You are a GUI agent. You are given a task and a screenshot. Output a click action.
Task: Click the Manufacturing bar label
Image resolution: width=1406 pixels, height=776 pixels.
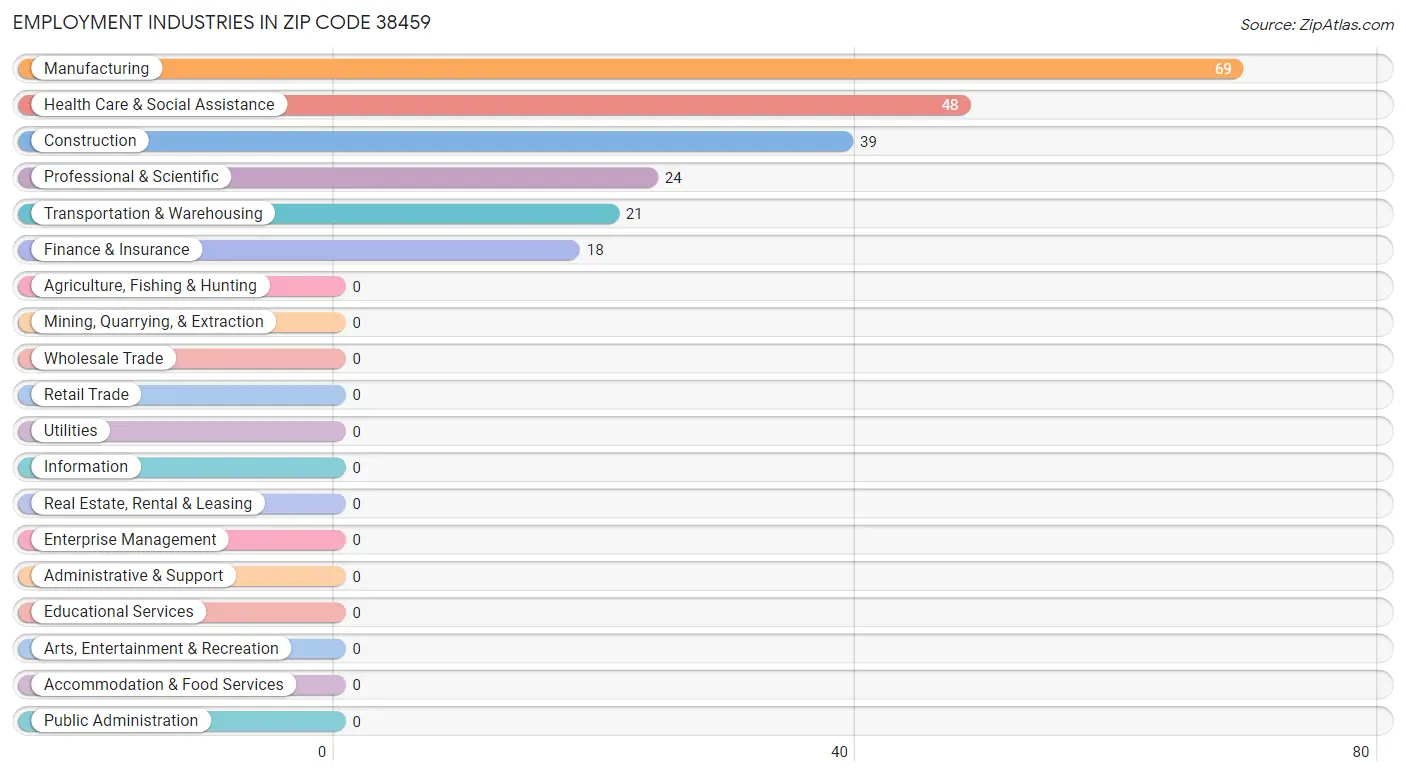[96, 69]
